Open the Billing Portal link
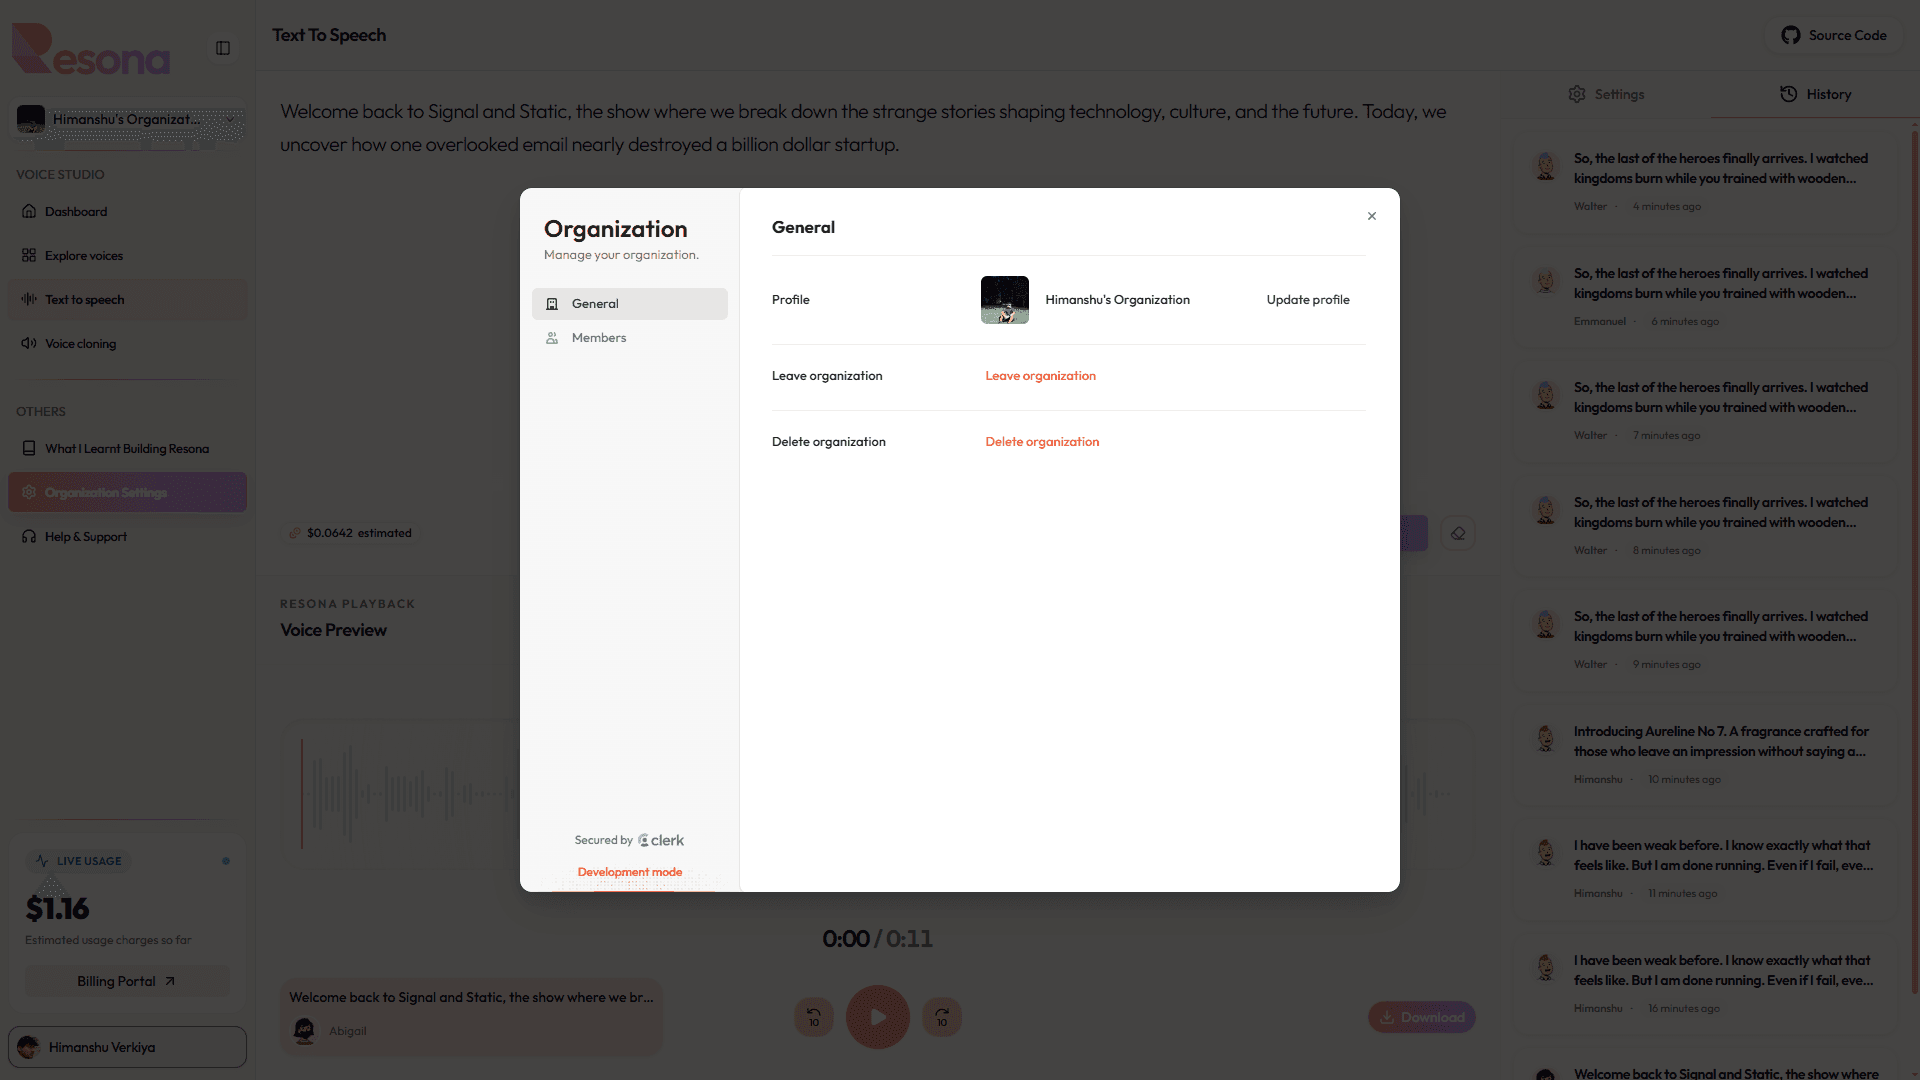1920x1080 pixels. tap(127, 981)
